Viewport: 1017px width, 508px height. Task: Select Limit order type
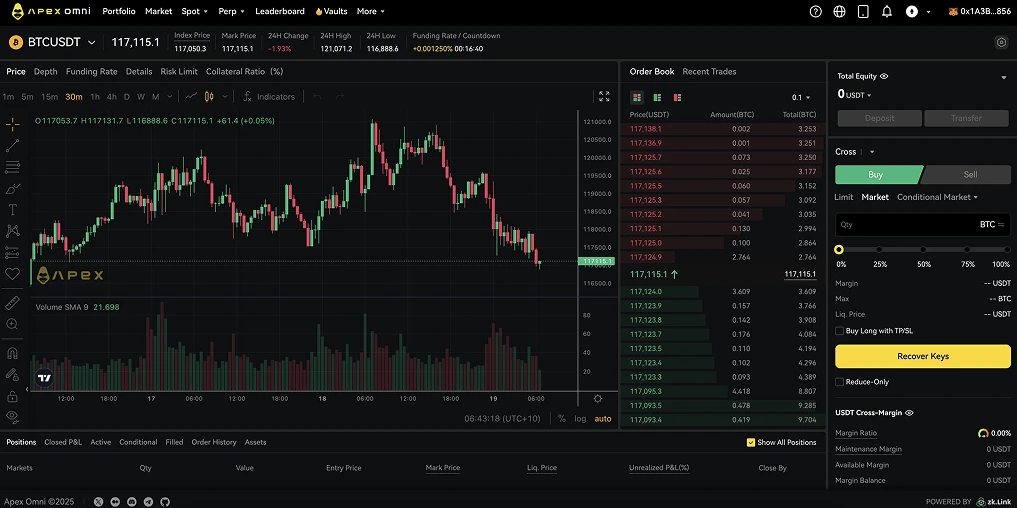tap(843, 197)
